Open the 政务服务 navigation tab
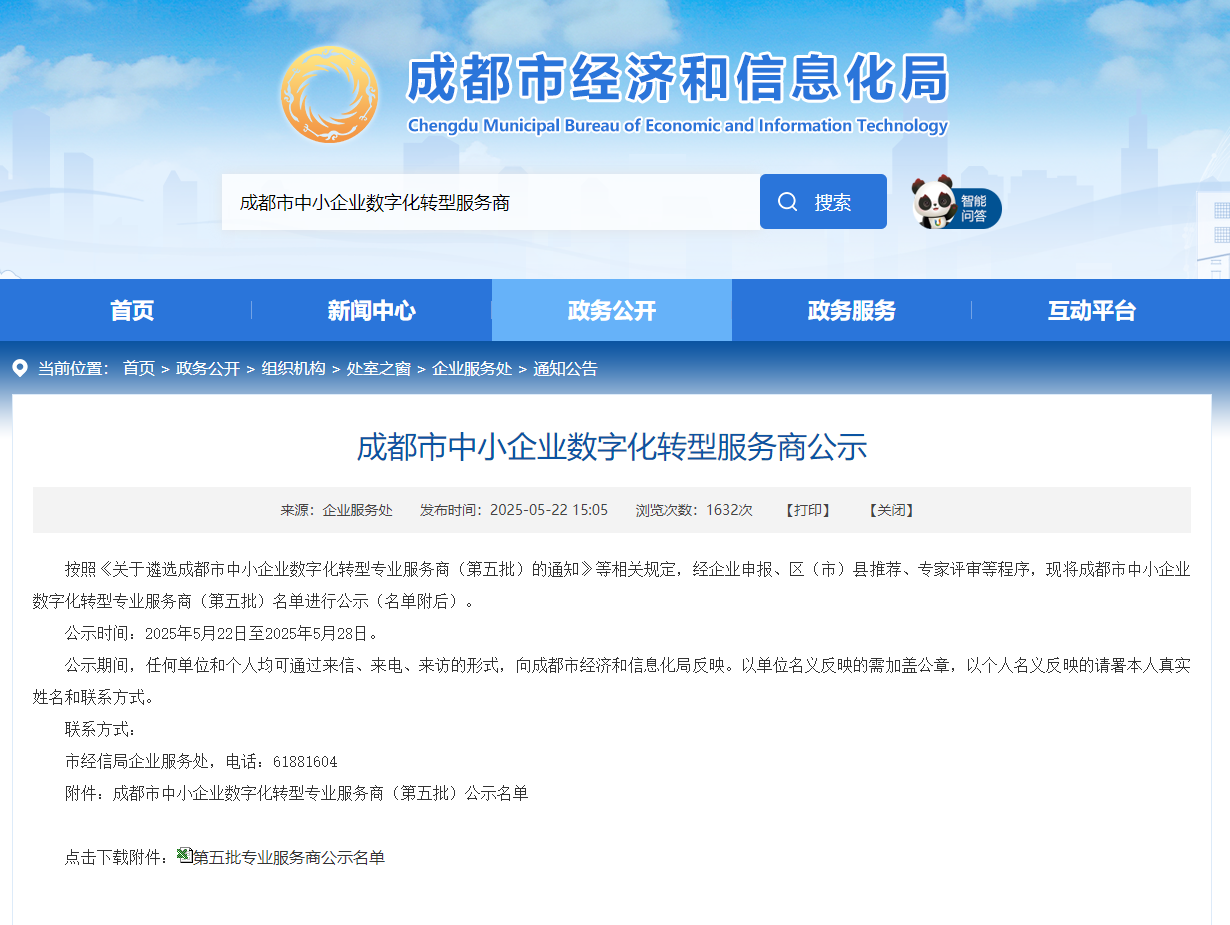1230x925 pixels. [851, 311]
